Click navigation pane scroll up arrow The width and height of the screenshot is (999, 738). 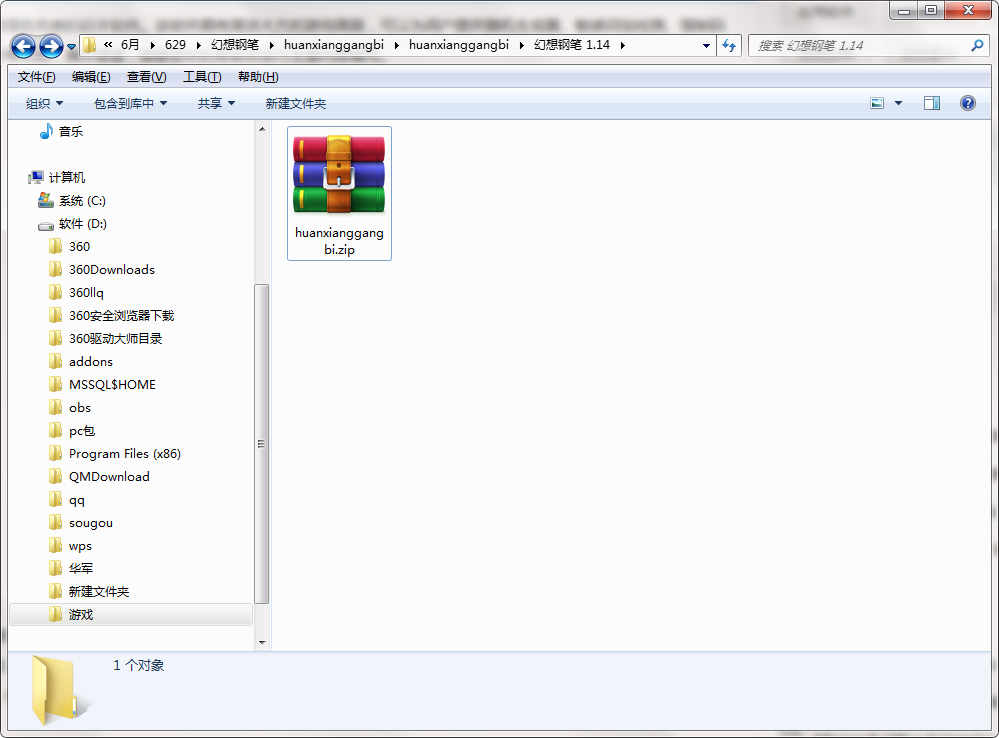click(x=262, y=129)
